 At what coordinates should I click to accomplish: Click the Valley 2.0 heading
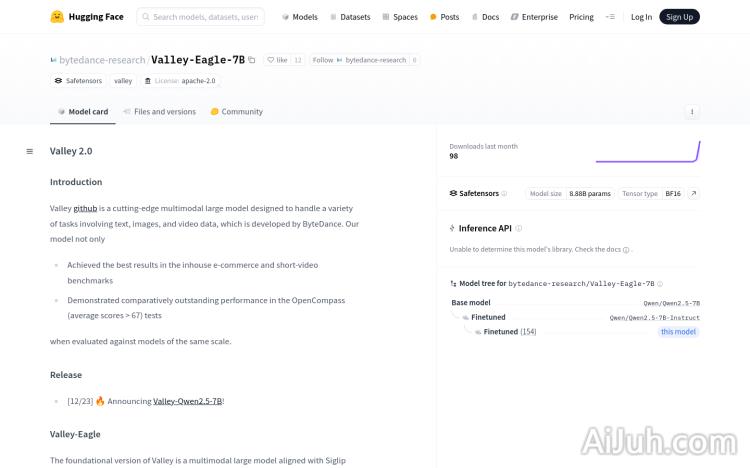tap(71, 151)
